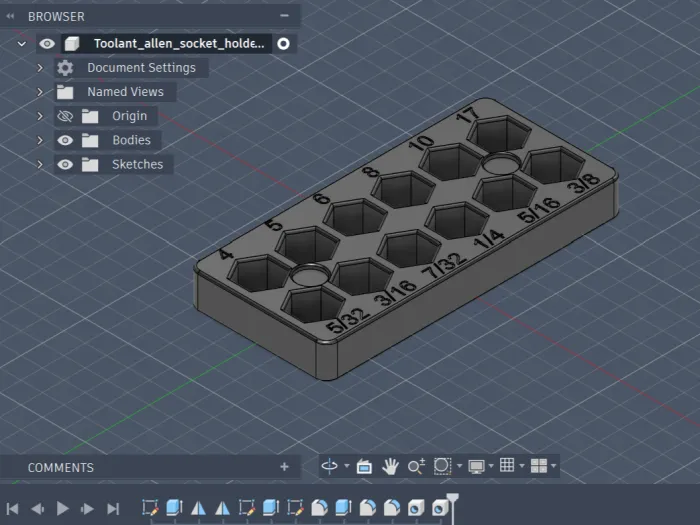Click the Sketches folder icon
The width and height of the screenshot is (700, 525).
(x=90, y=164)
